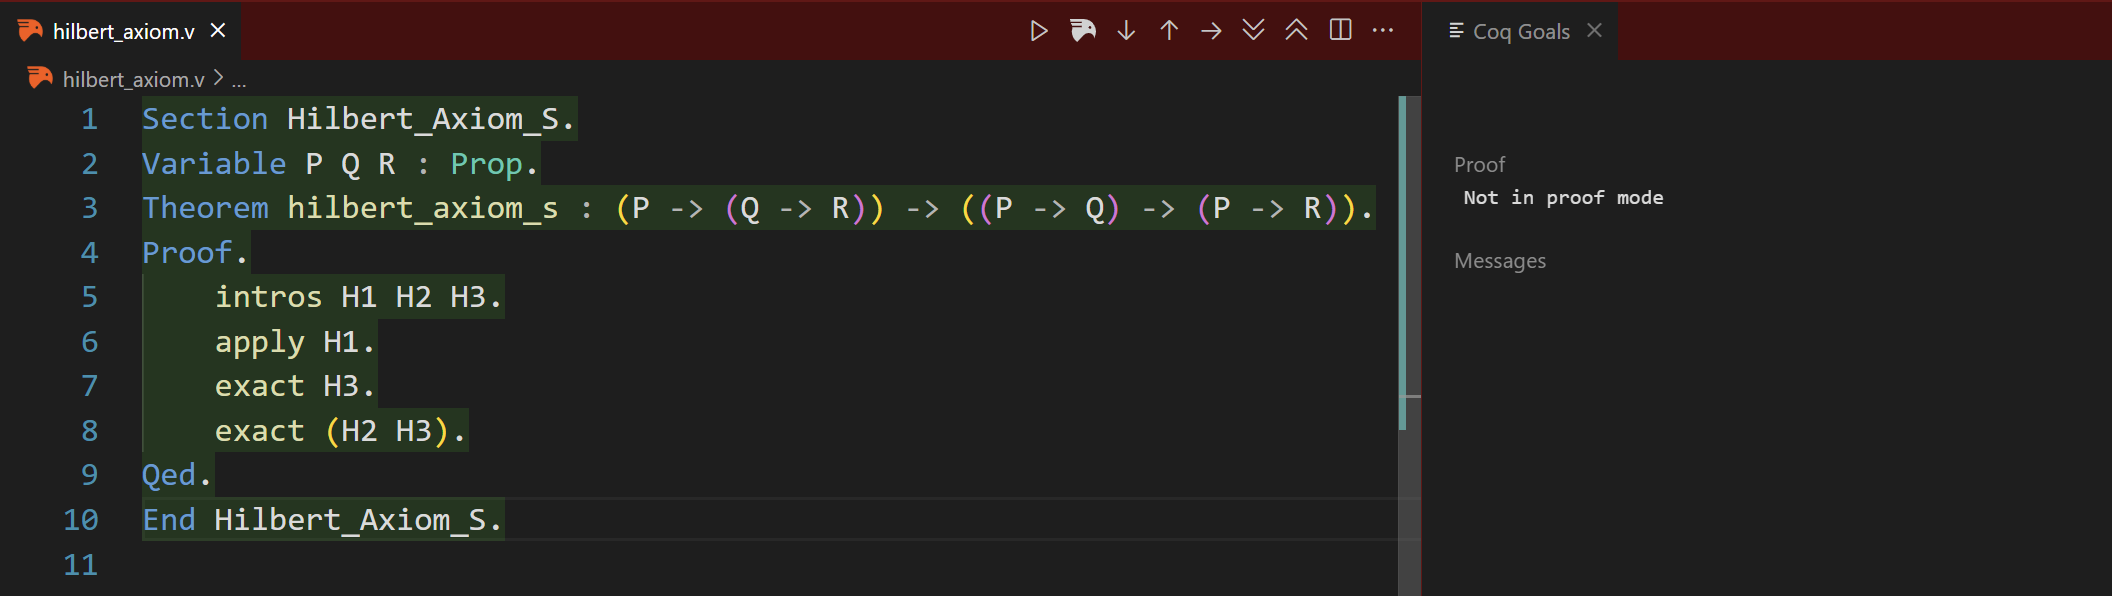Expand the Proof section header
Viewport: 2112px width, 596px height.
[x=1479, y=164]
